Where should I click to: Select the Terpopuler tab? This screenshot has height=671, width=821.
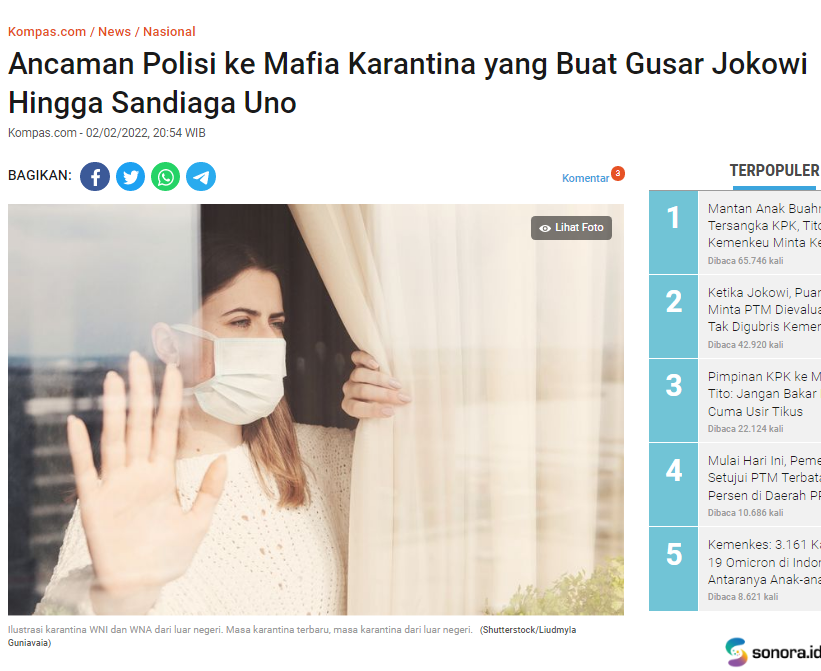(774, 171)
